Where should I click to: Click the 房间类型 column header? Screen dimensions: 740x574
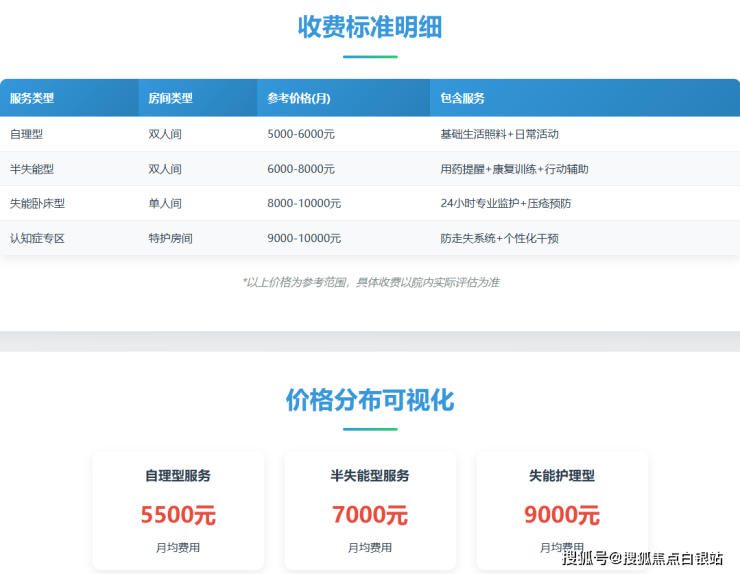point(170,98)
